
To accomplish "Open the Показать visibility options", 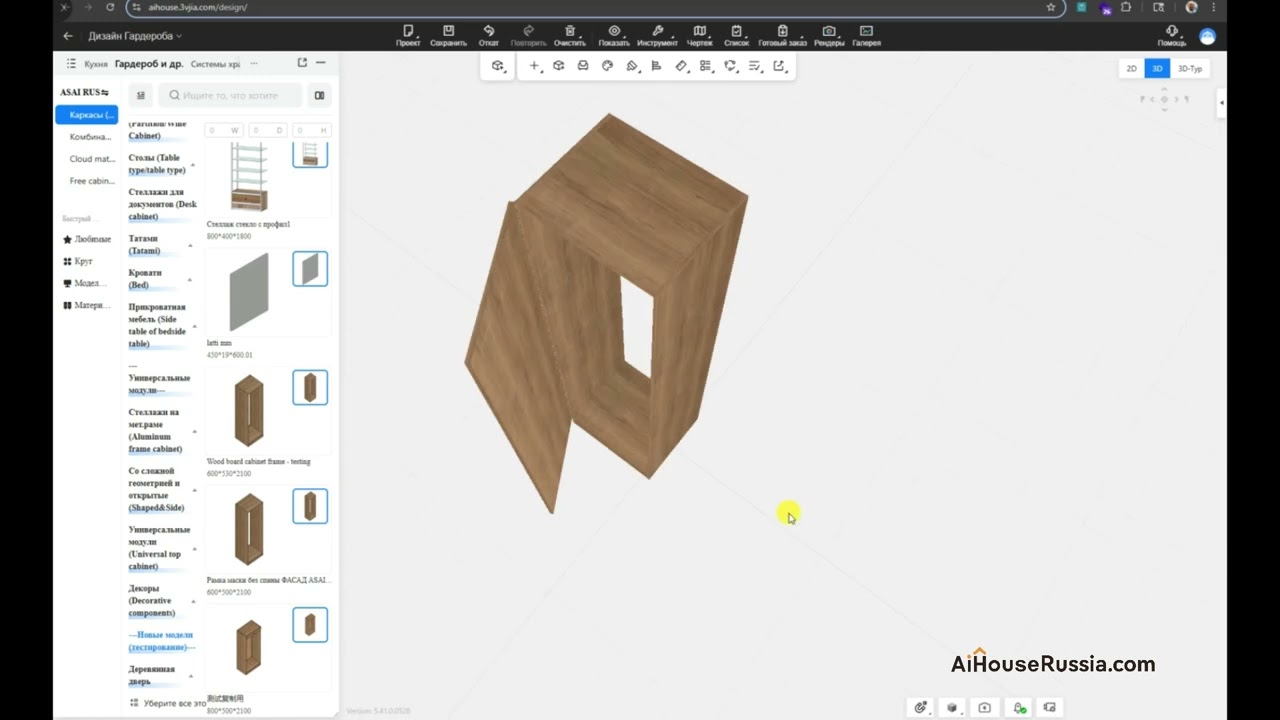I will 614,36.
